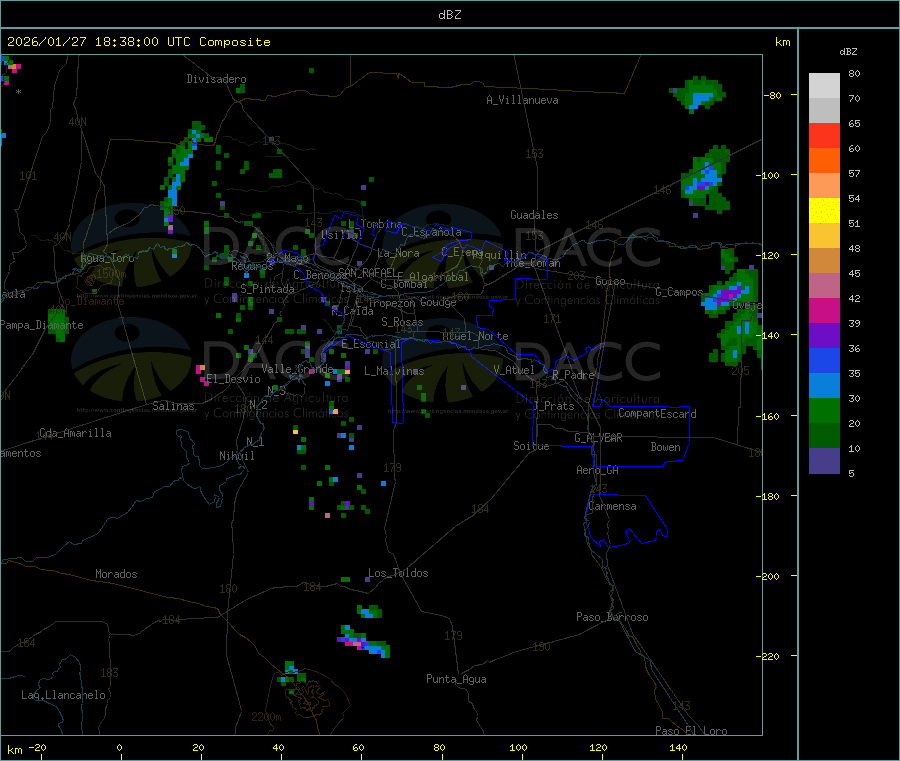The image size is (900, 761).
Task: Select the Los_Toldos map label
Action: (398, 573)
